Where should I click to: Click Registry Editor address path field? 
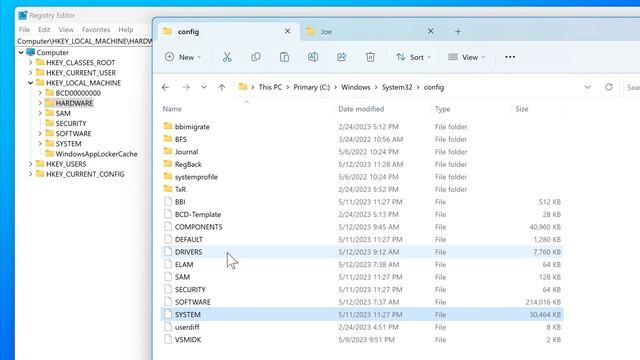[x=84, y=41]
